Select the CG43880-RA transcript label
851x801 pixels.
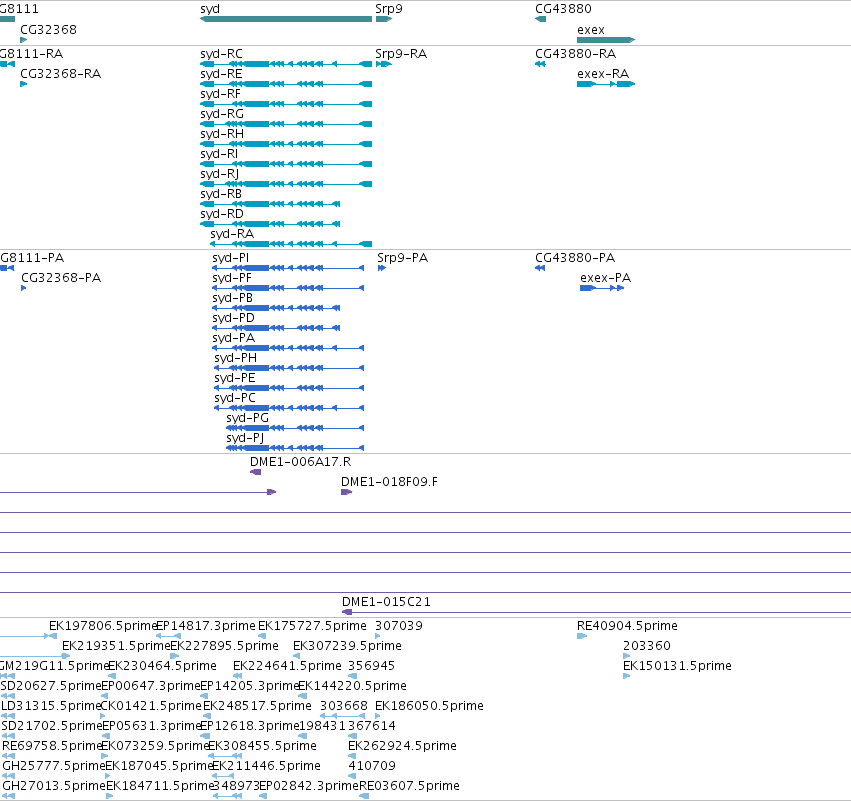(575, 54)
